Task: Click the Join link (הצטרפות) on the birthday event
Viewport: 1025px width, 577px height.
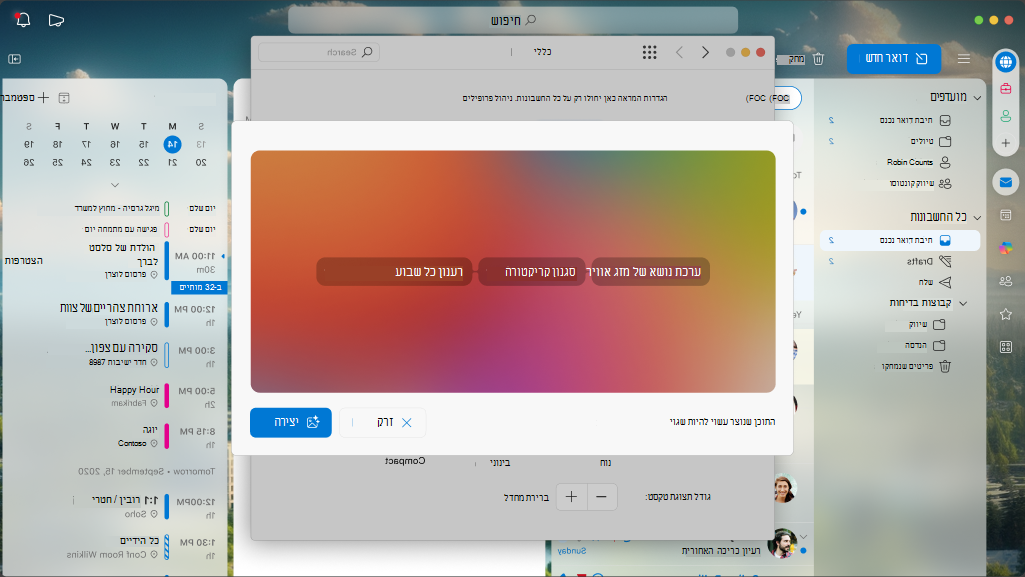Action: point(24,261)
